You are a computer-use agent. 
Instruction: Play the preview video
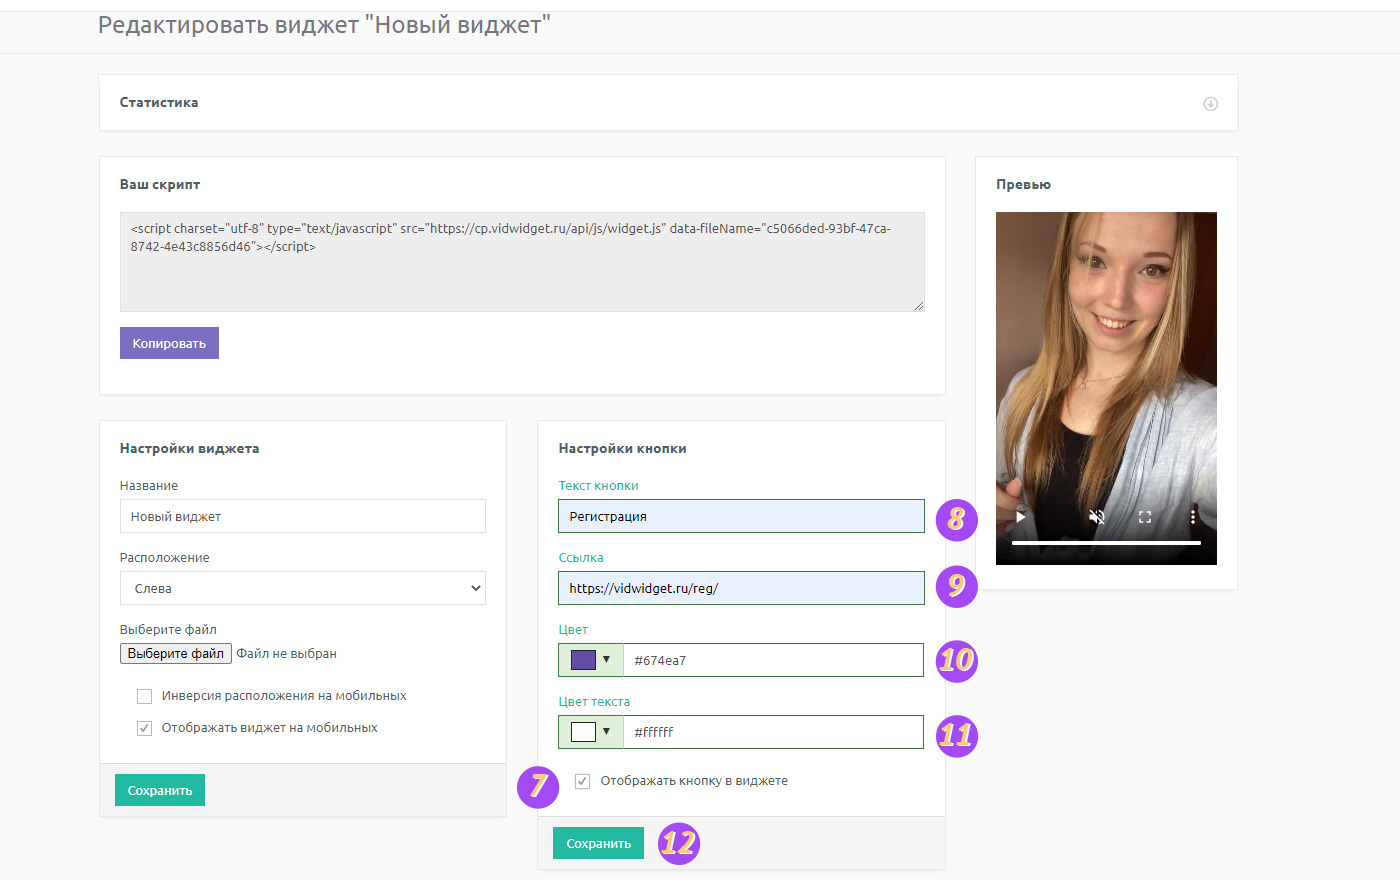point(1020,517)
